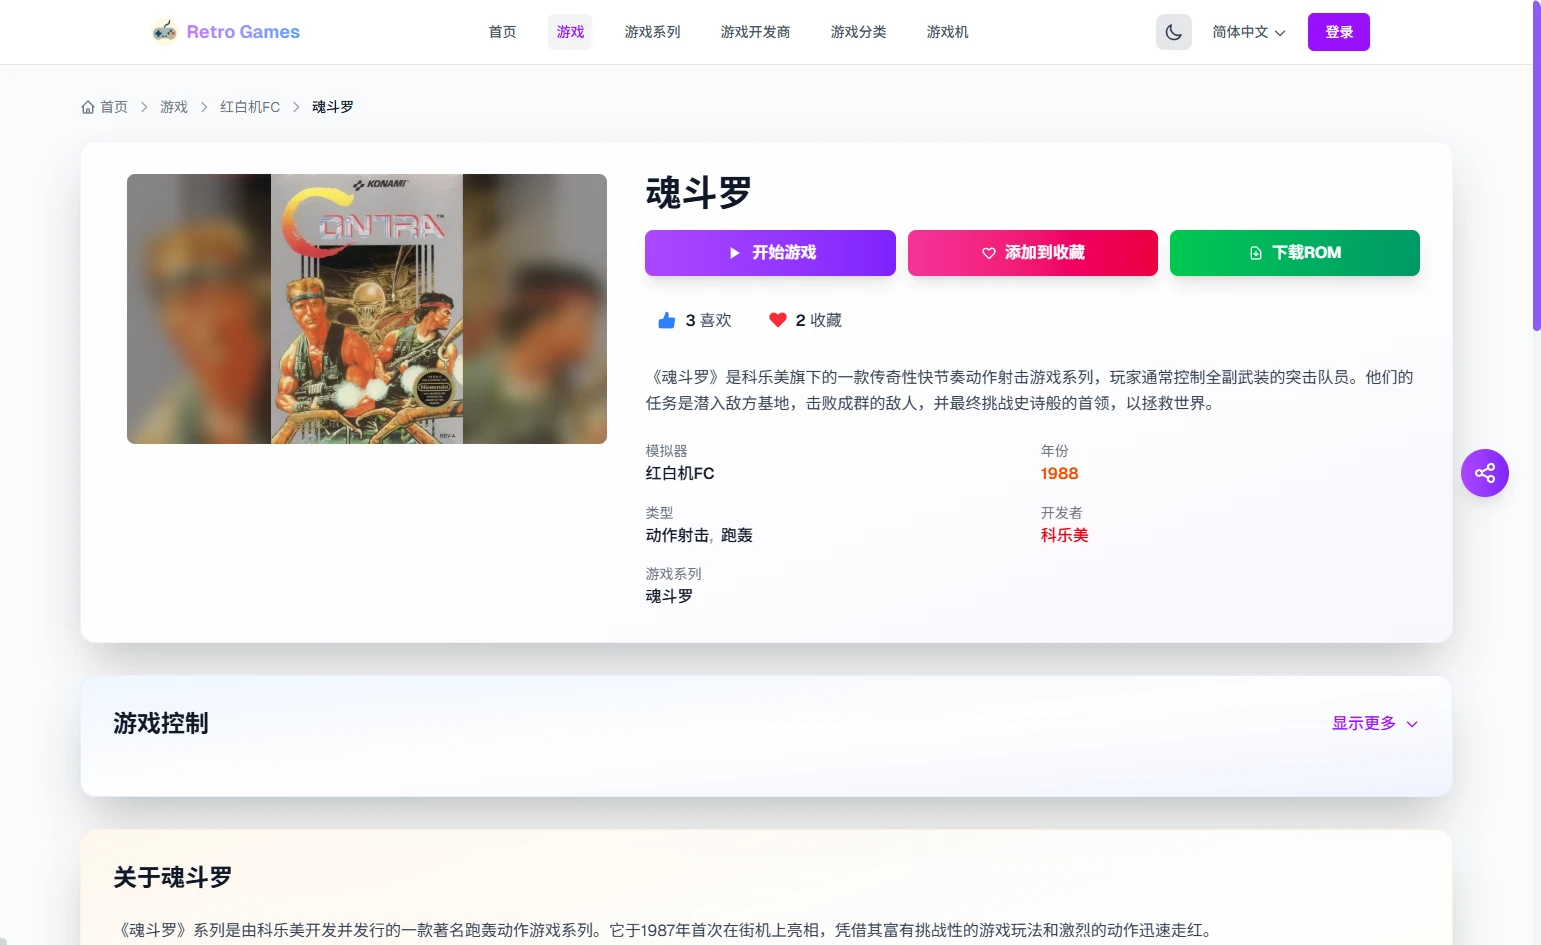Click the blue thumbs-up like icon
Screen dimensions: 1541x945
pyautogui.click(x=667, y=320)
